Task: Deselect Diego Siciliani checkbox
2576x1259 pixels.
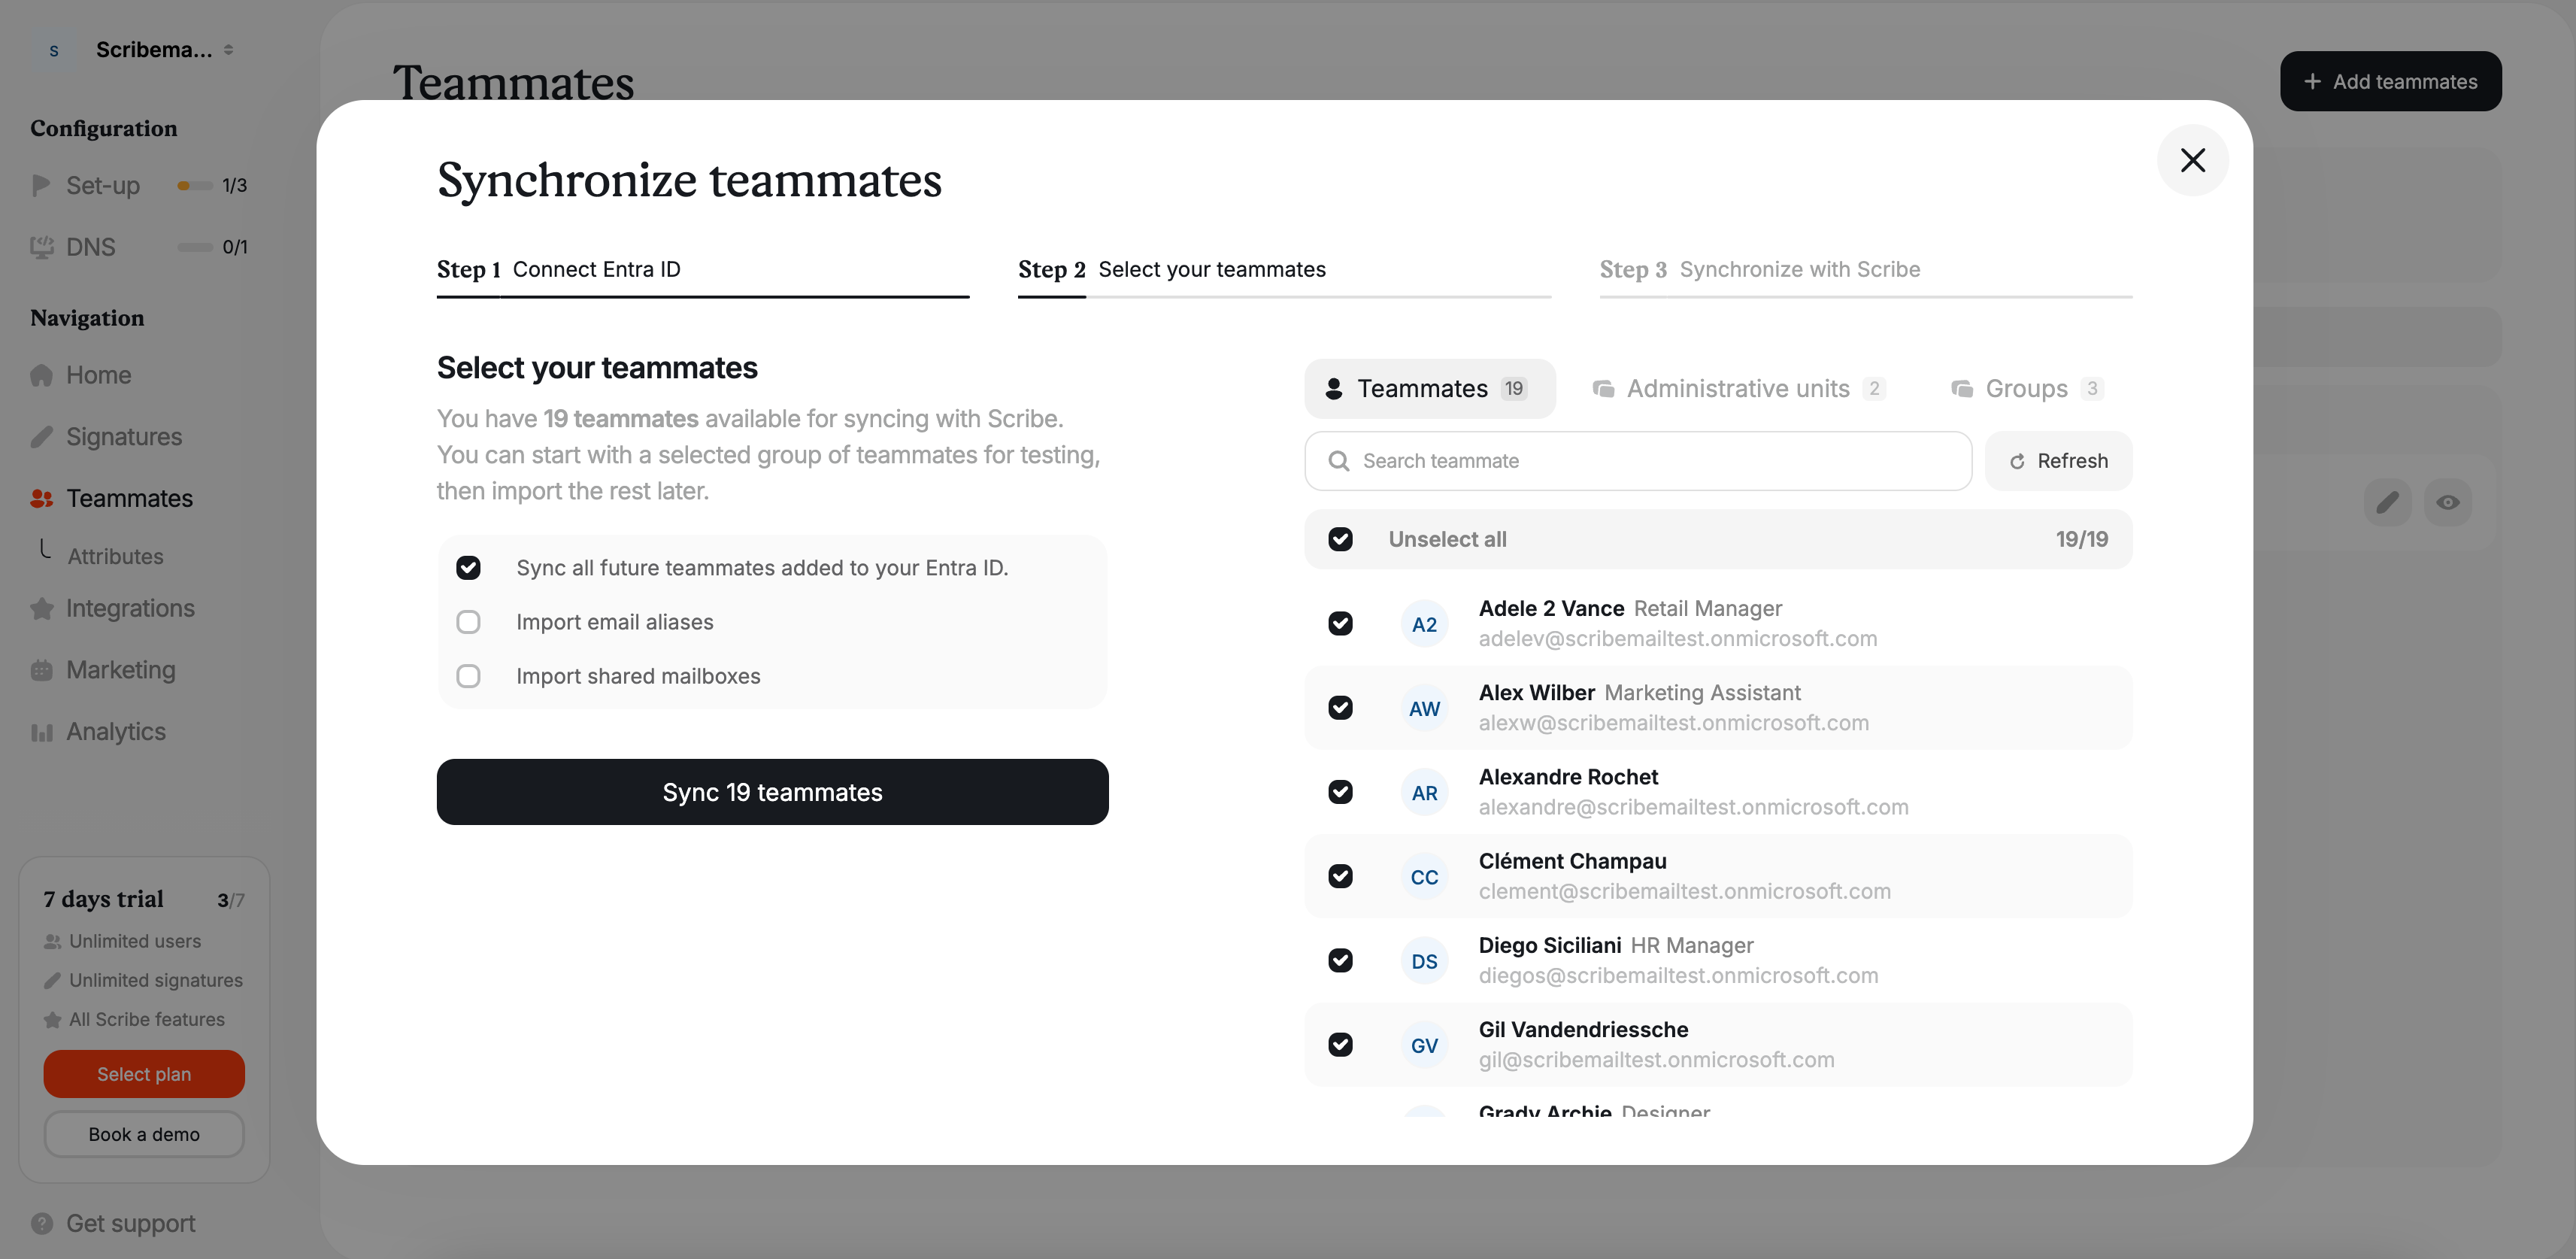Action: 1340,960
